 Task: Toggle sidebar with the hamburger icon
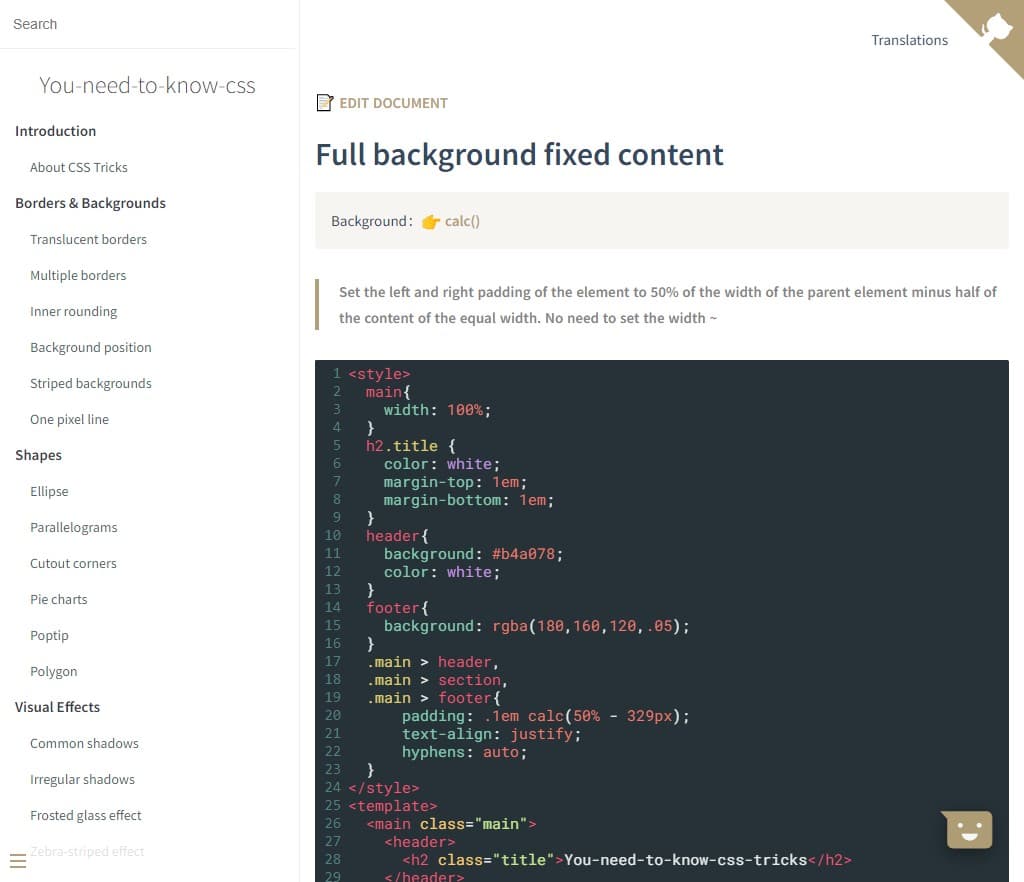click(x=18, y=861)
